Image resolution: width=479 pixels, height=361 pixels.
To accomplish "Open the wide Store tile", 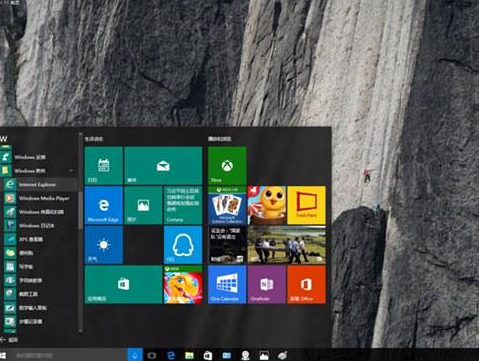I will [123, 284].
